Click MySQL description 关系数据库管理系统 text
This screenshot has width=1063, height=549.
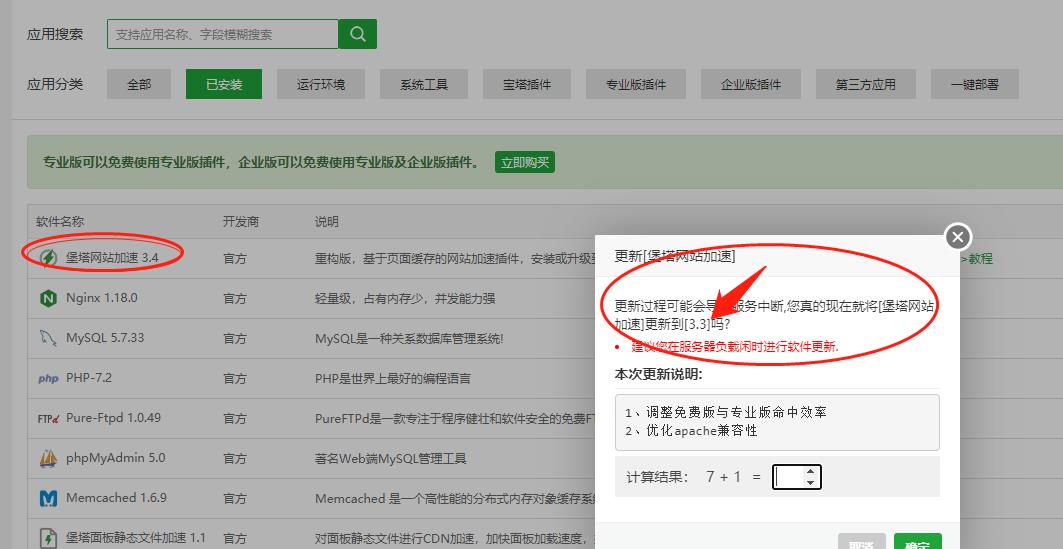pos(409,338)
